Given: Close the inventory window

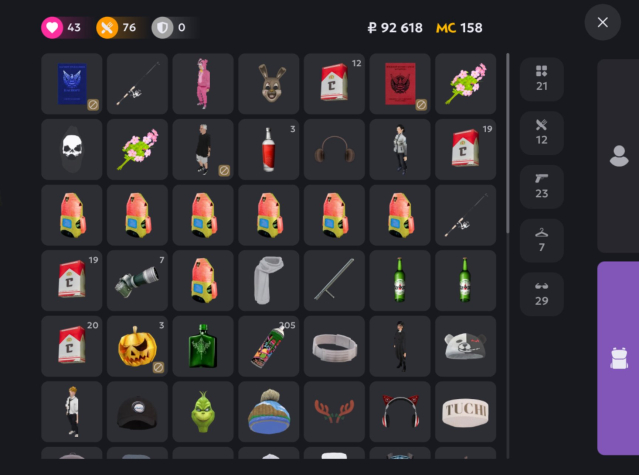Looking at the screenshot, I should (603, 22).
